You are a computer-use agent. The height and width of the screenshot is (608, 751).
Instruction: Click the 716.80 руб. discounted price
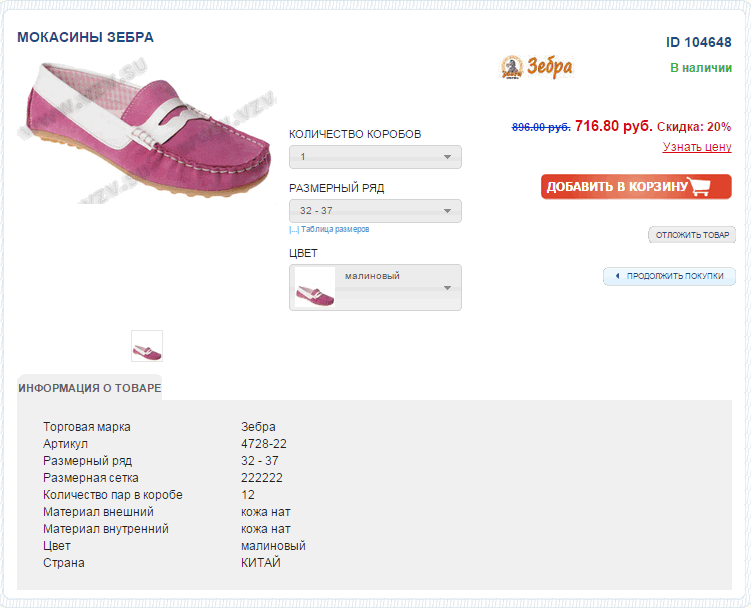[613, 126]
